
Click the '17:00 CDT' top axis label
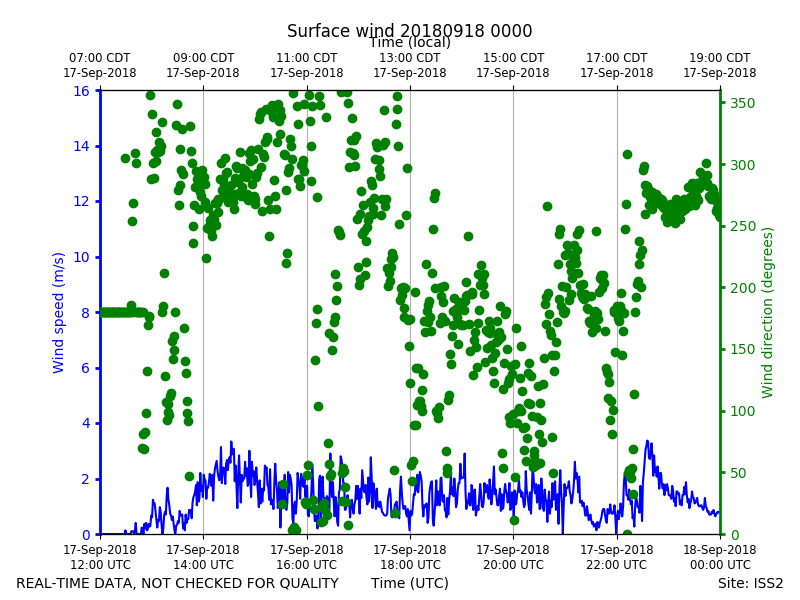pos(616,58)
